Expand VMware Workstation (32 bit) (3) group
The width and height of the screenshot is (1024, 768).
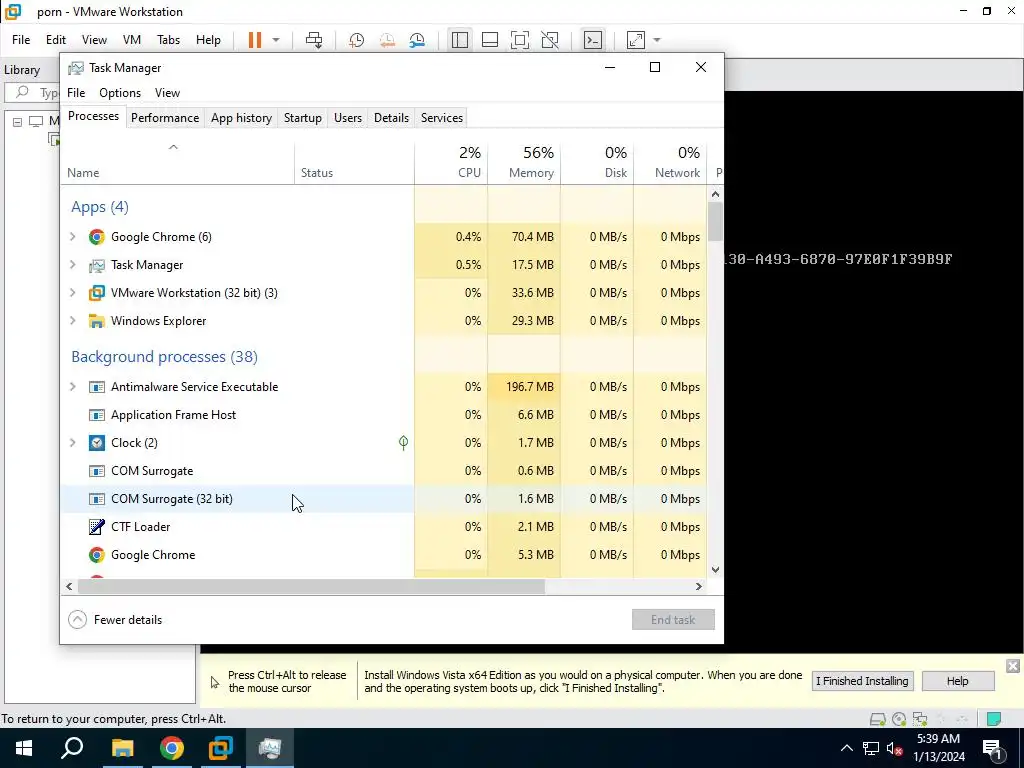72,293
